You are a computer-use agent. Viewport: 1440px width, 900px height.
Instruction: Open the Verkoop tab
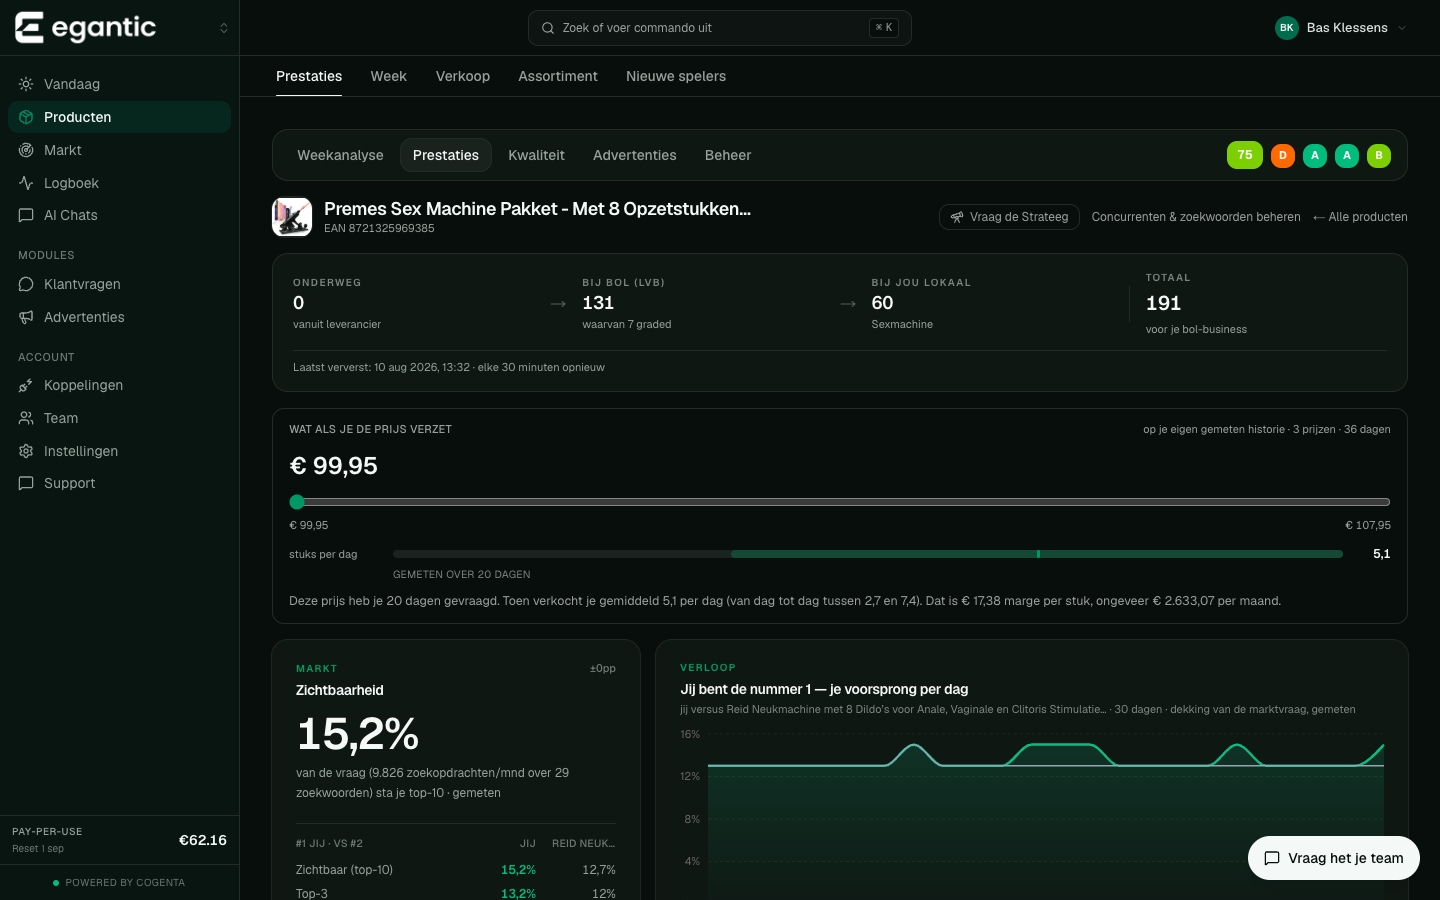pos(463,76)
